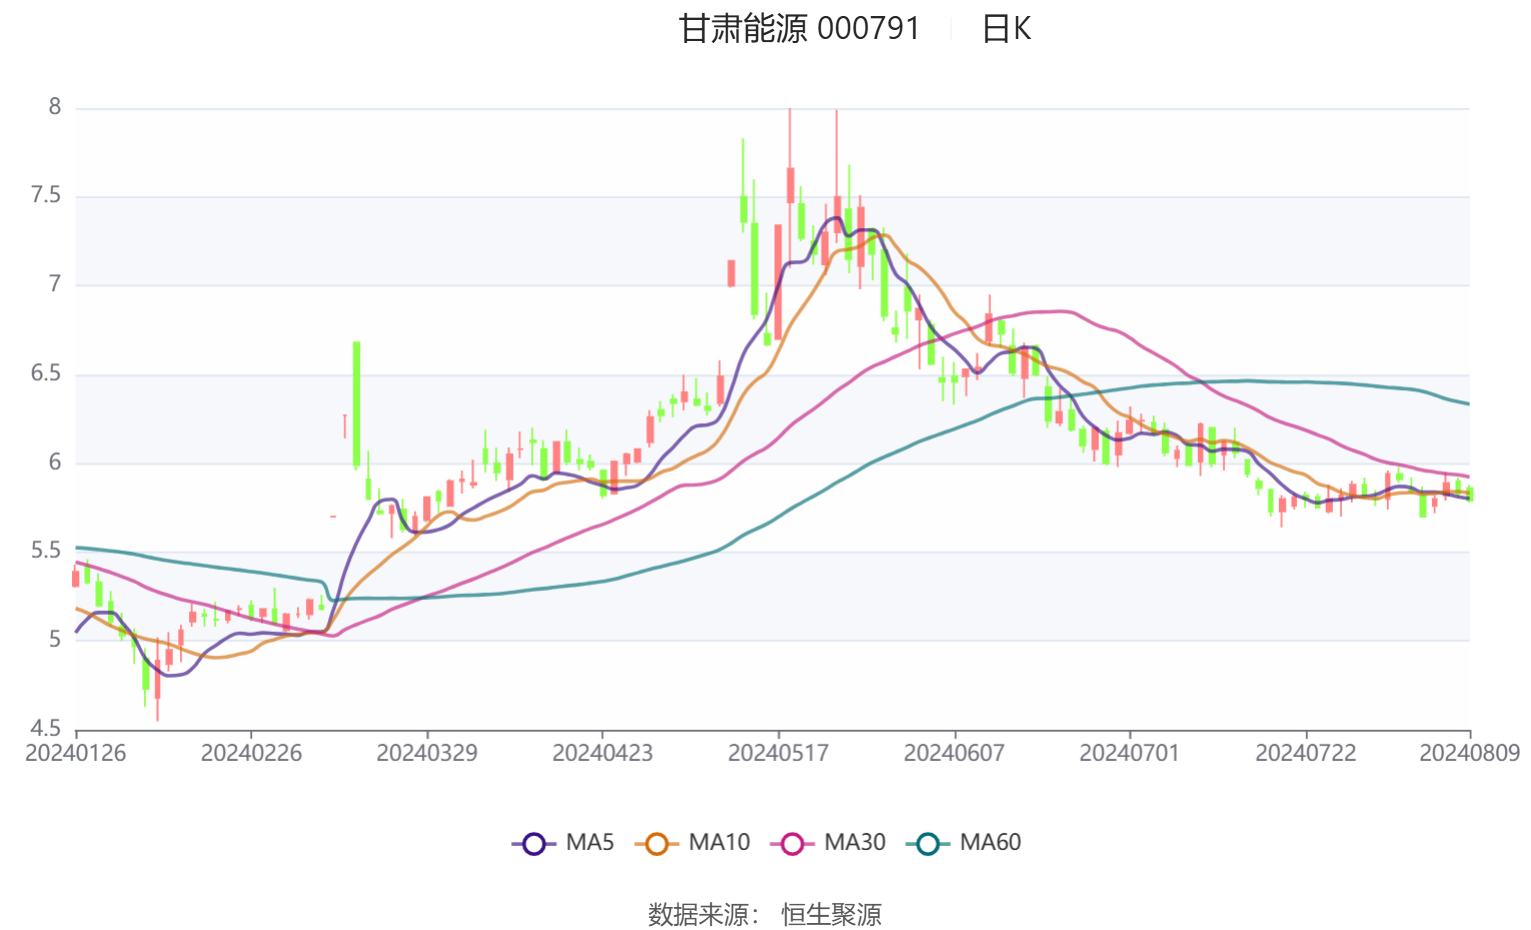Click the y-axis value 8
This screenshot has width=1531, height=930.
click(x=55, y=107)
